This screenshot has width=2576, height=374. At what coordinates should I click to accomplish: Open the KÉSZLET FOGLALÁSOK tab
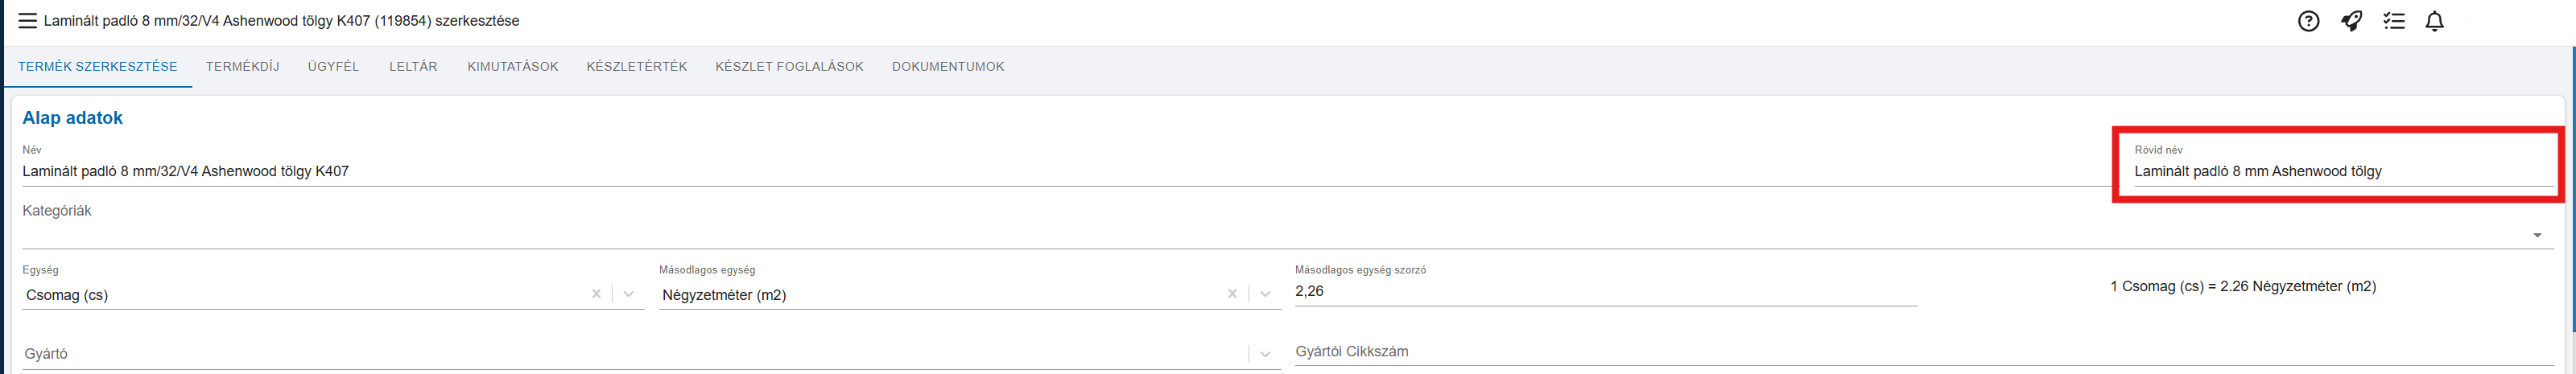[789, 67]
